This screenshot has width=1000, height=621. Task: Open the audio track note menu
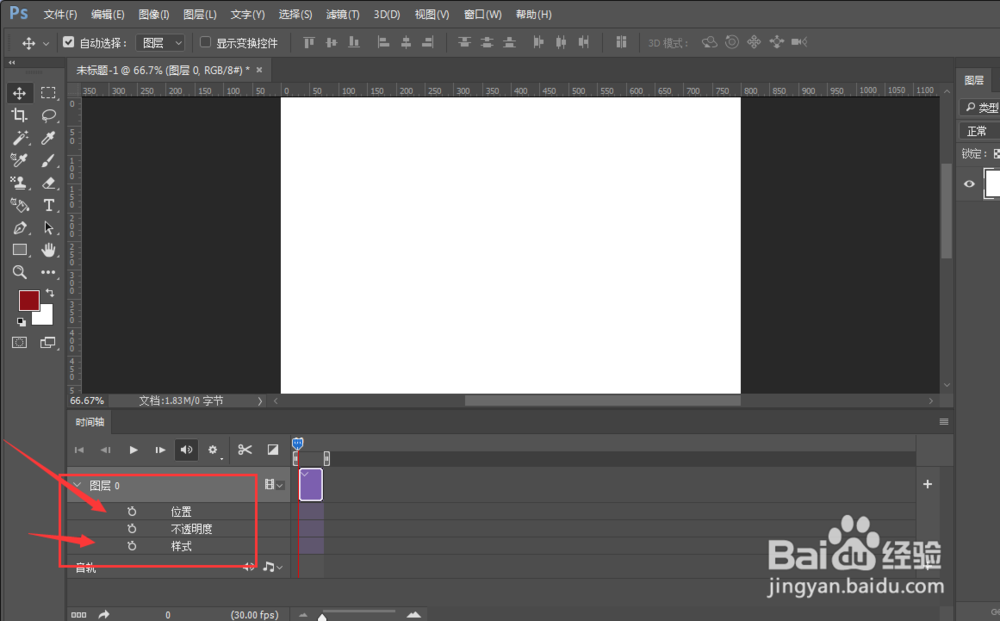273,567
